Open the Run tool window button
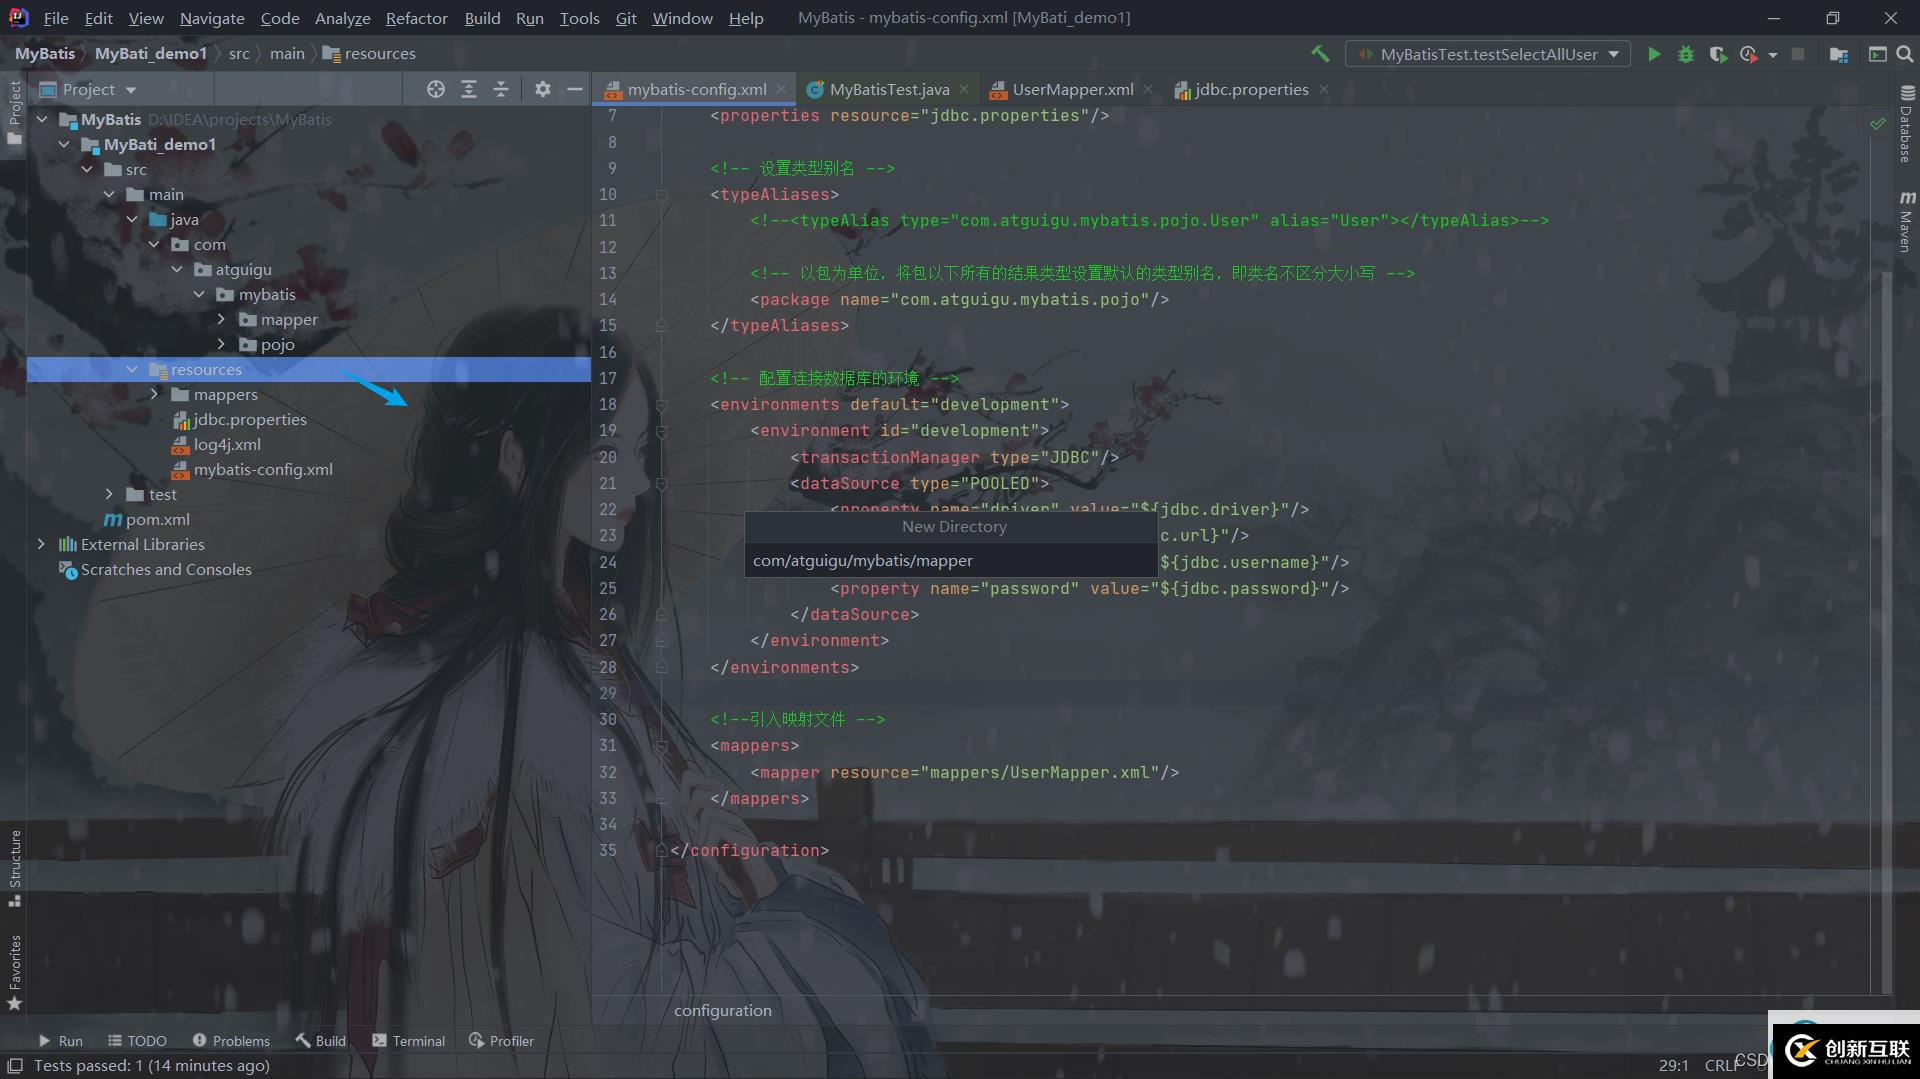This screenshot has height=1079, width=1920. pos(60,1041)
